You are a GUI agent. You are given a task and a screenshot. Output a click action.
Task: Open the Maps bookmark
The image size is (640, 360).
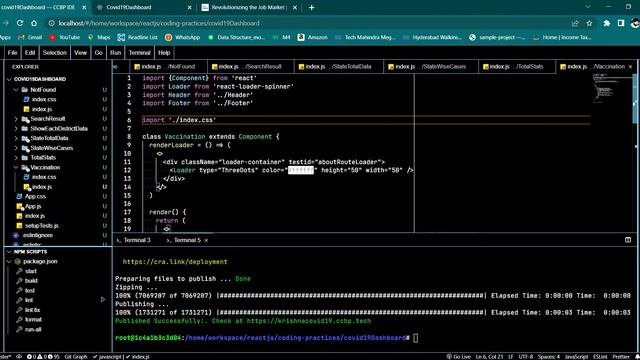[x=99, y=37]
